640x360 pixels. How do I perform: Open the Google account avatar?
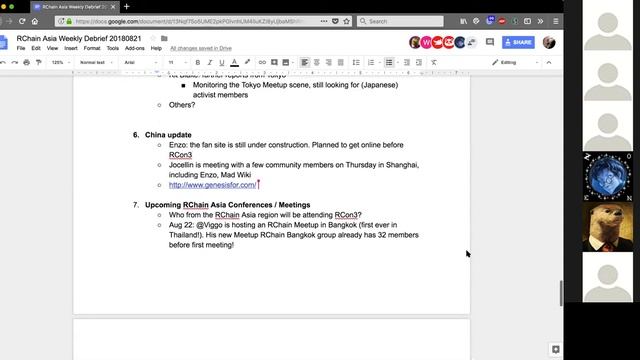click(x=549, y=42)
